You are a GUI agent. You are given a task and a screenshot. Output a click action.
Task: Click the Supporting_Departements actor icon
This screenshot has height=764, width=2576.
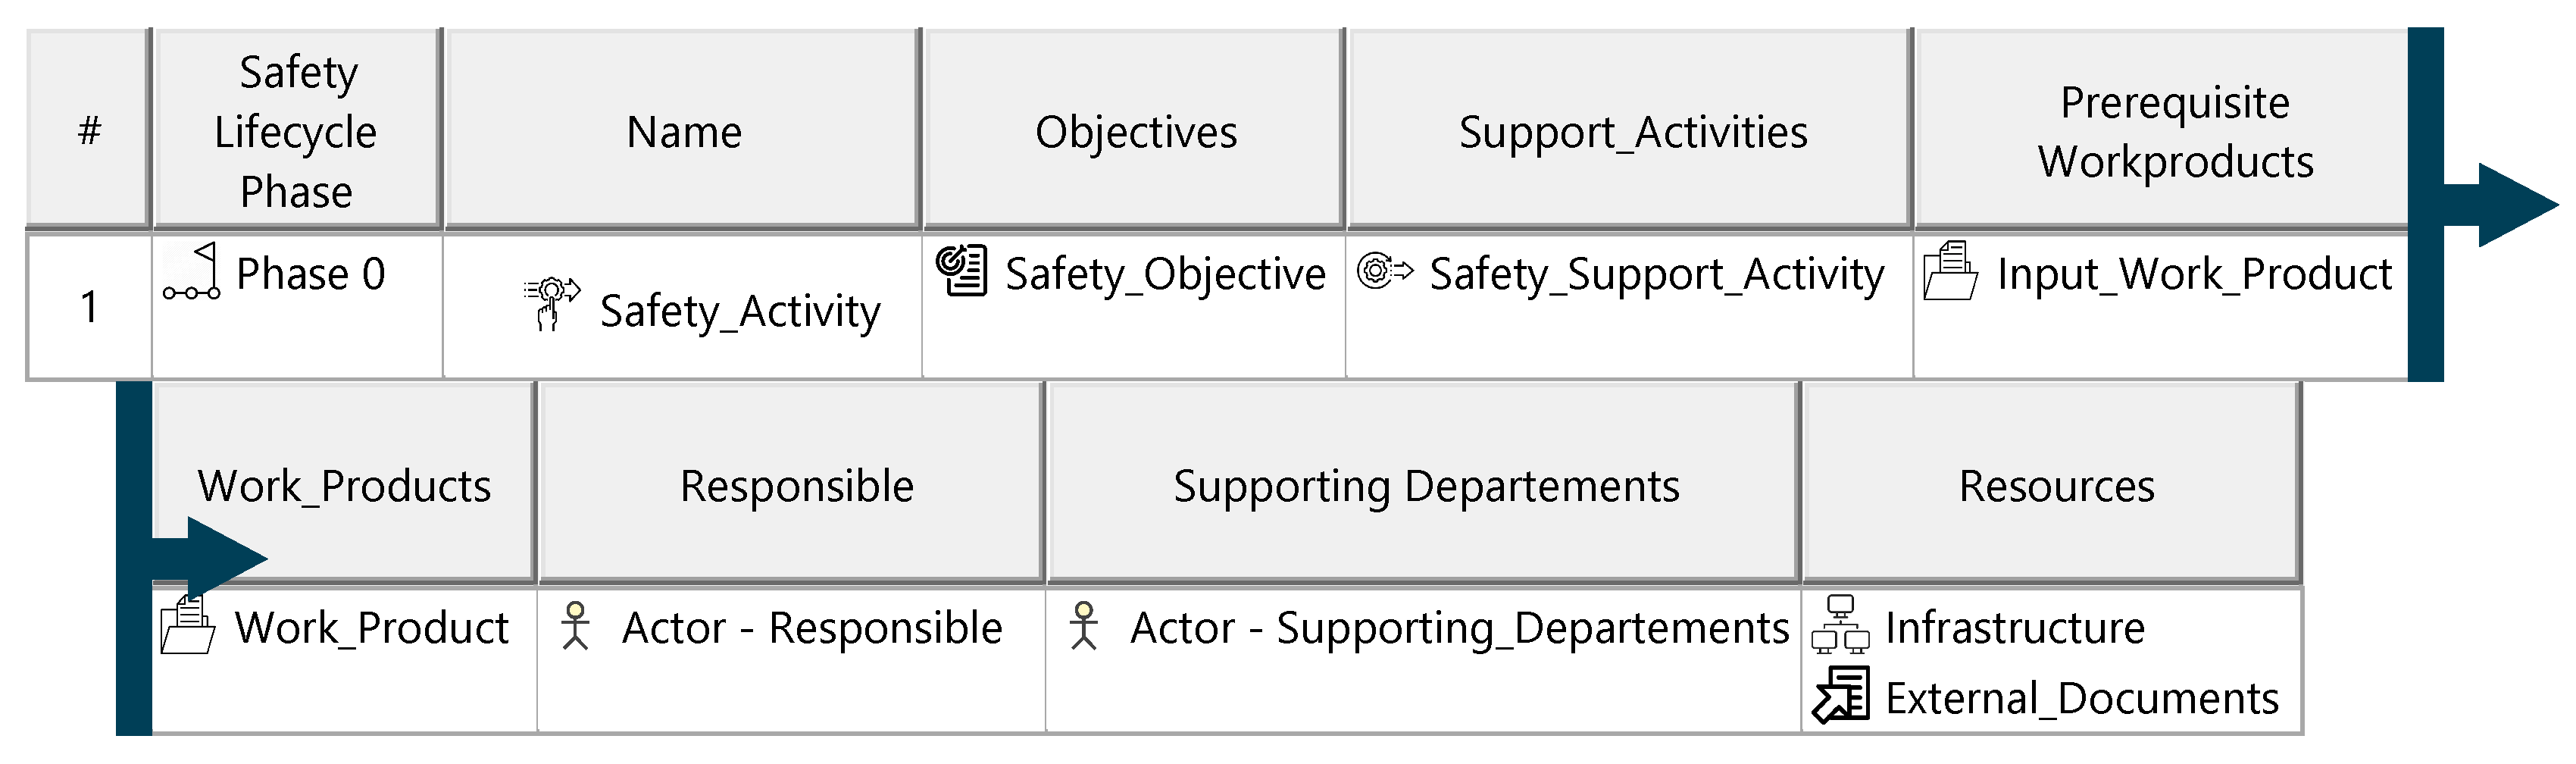click(x=1083, y=626)
